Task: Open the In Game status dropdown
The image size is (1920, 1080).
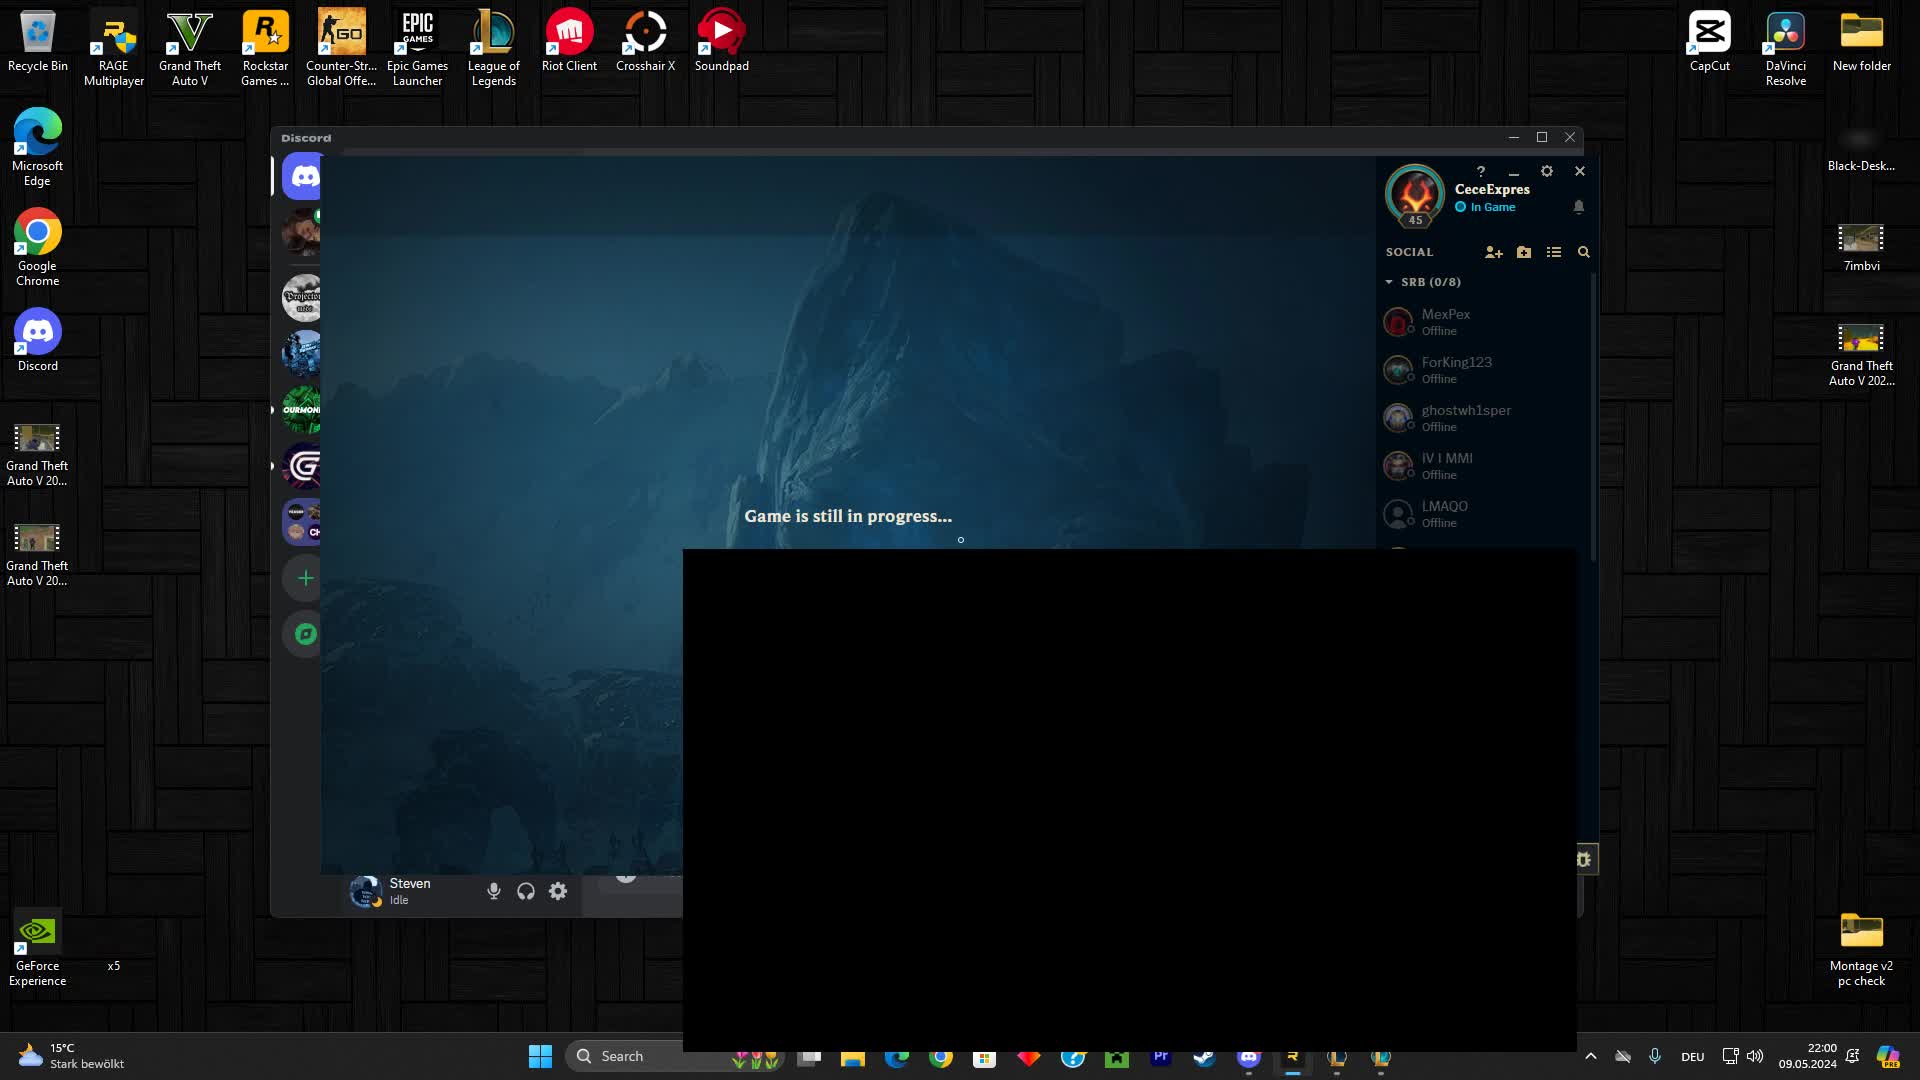Action: pos(1492,208)
